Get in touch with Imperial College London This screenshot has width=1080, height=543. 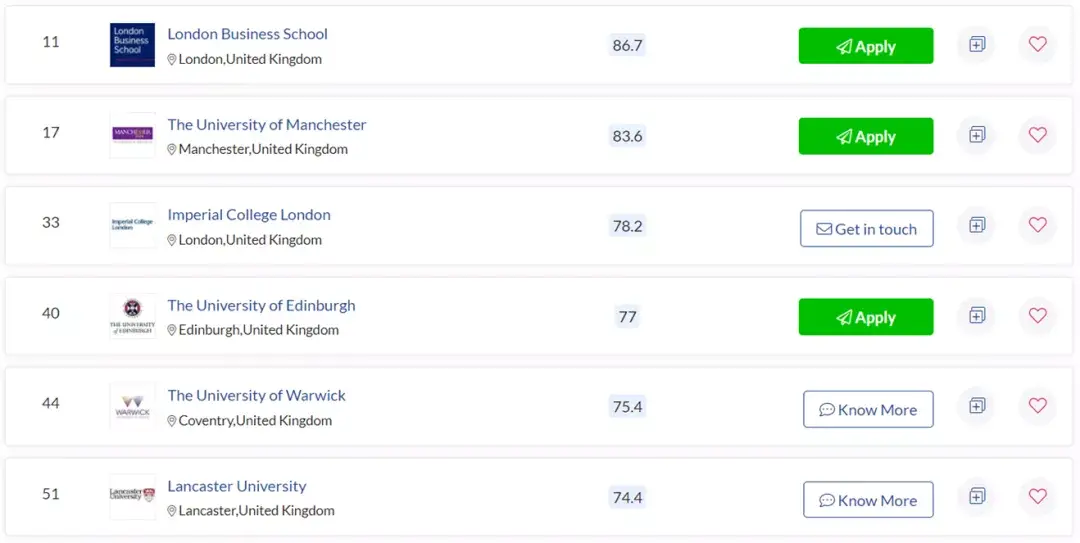click(866, 229)
